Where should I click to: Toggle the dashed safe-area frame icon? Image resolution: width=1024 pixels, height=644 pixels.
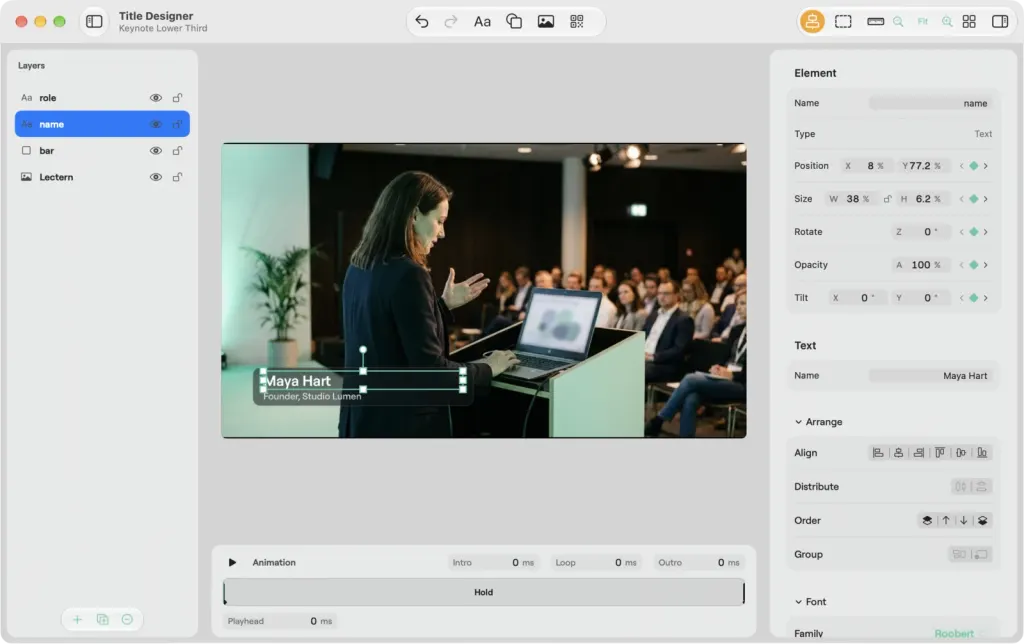tap(843, 22)
